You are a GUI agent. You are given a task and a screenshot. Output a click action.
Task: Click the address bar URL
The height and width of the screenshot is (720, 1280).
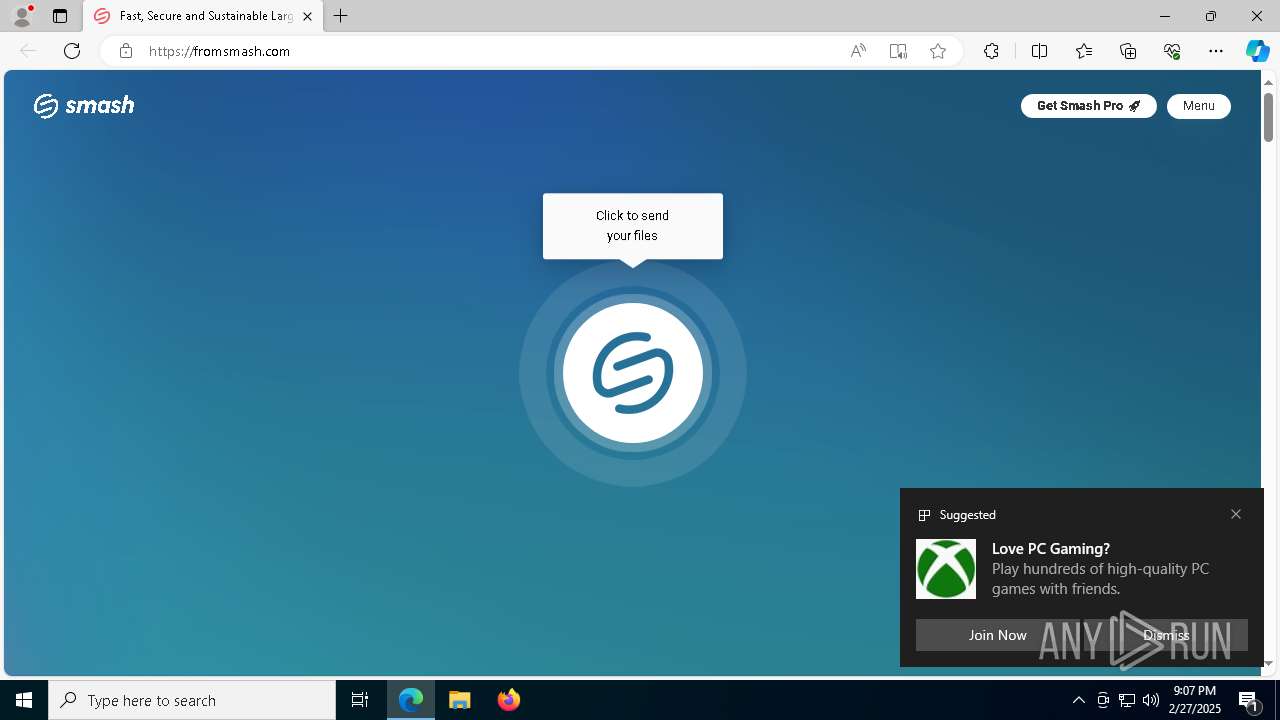[x=219, y=51]
